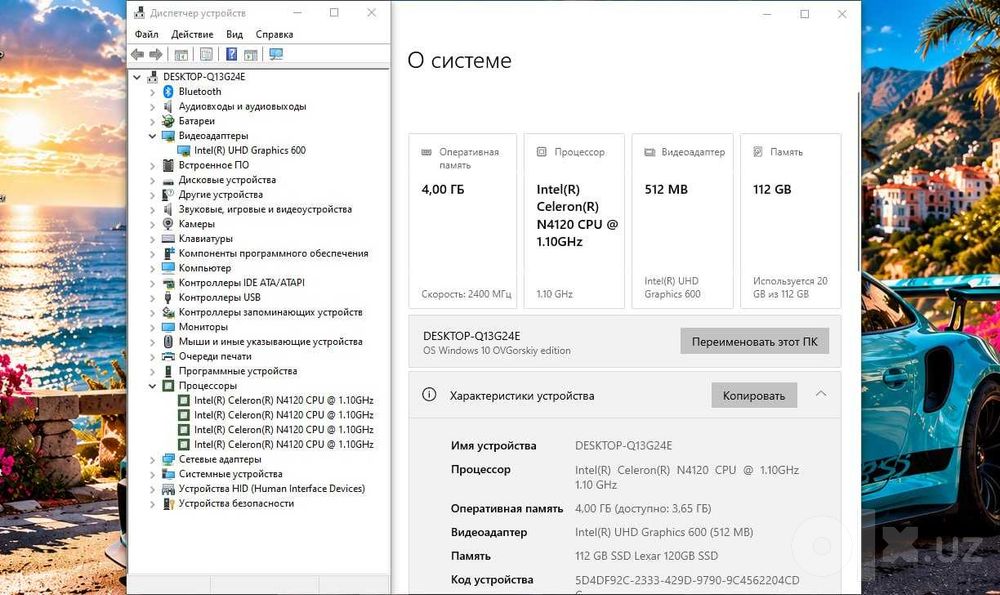Screen dimensions: 1000x595
Task: Click the Forward arrow in Device Manager toolbar
Action: [156, 55]
